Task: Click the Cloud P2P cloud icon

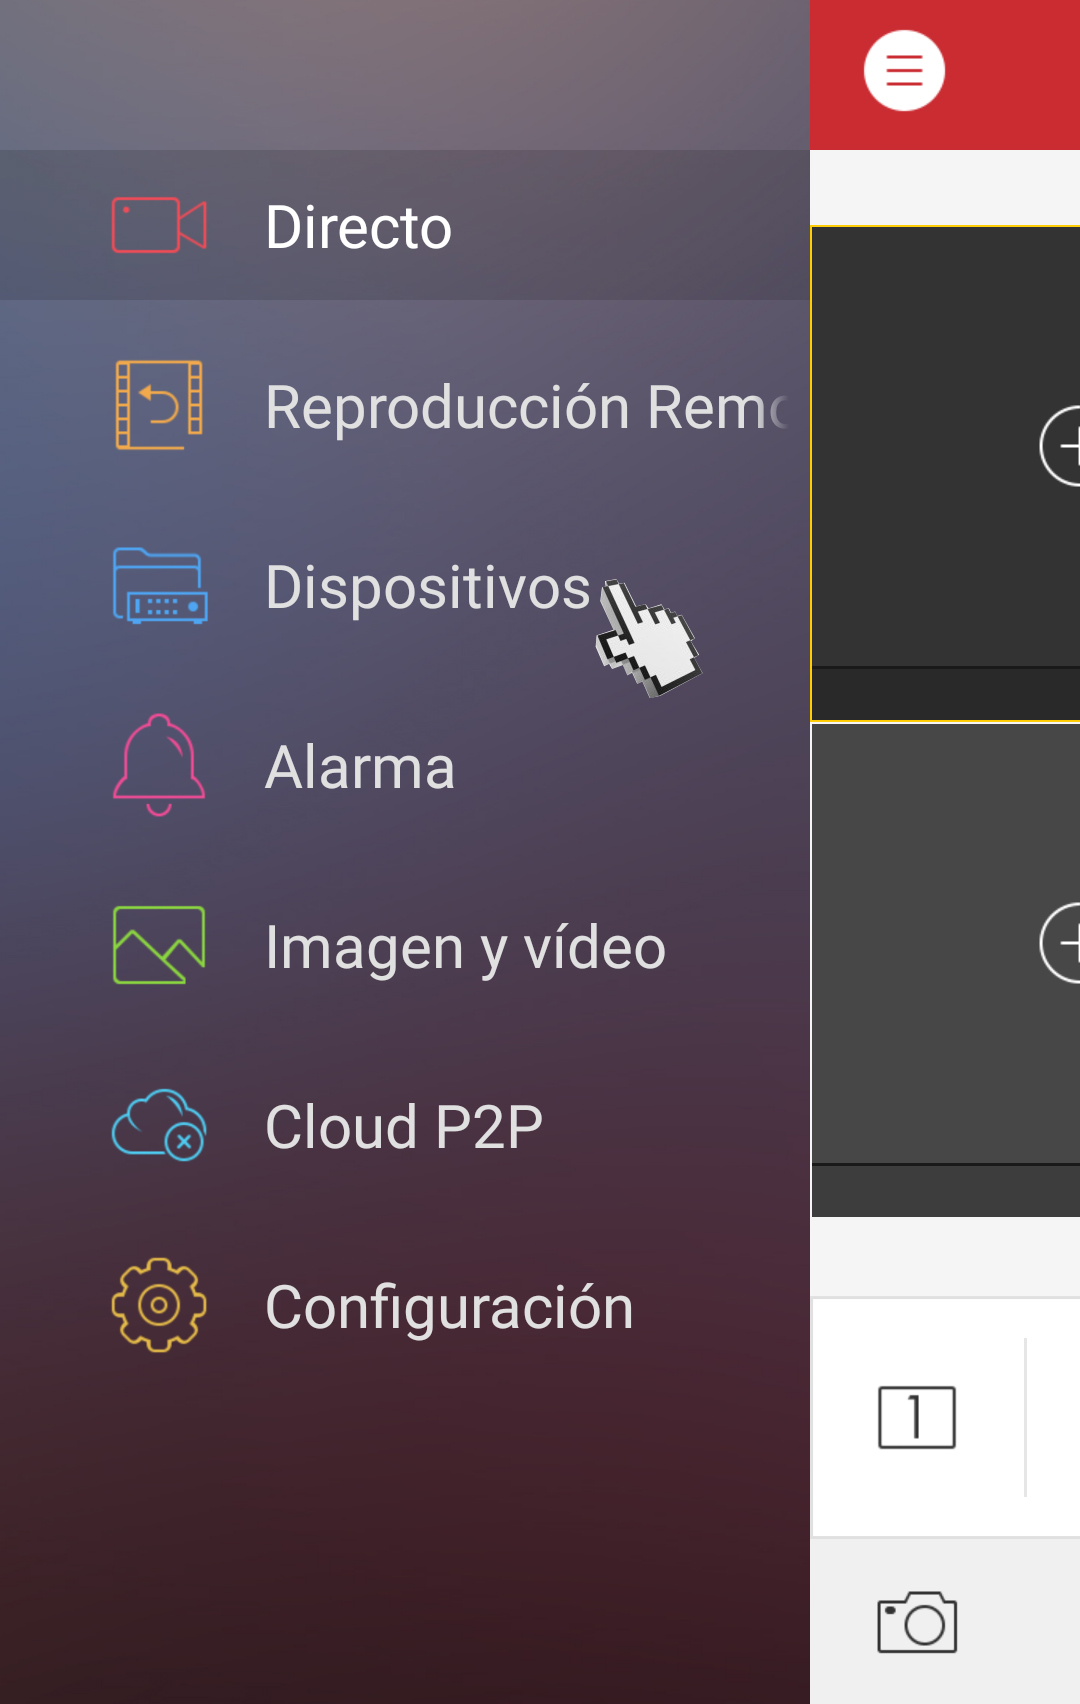Action: tap(159, 1125)
